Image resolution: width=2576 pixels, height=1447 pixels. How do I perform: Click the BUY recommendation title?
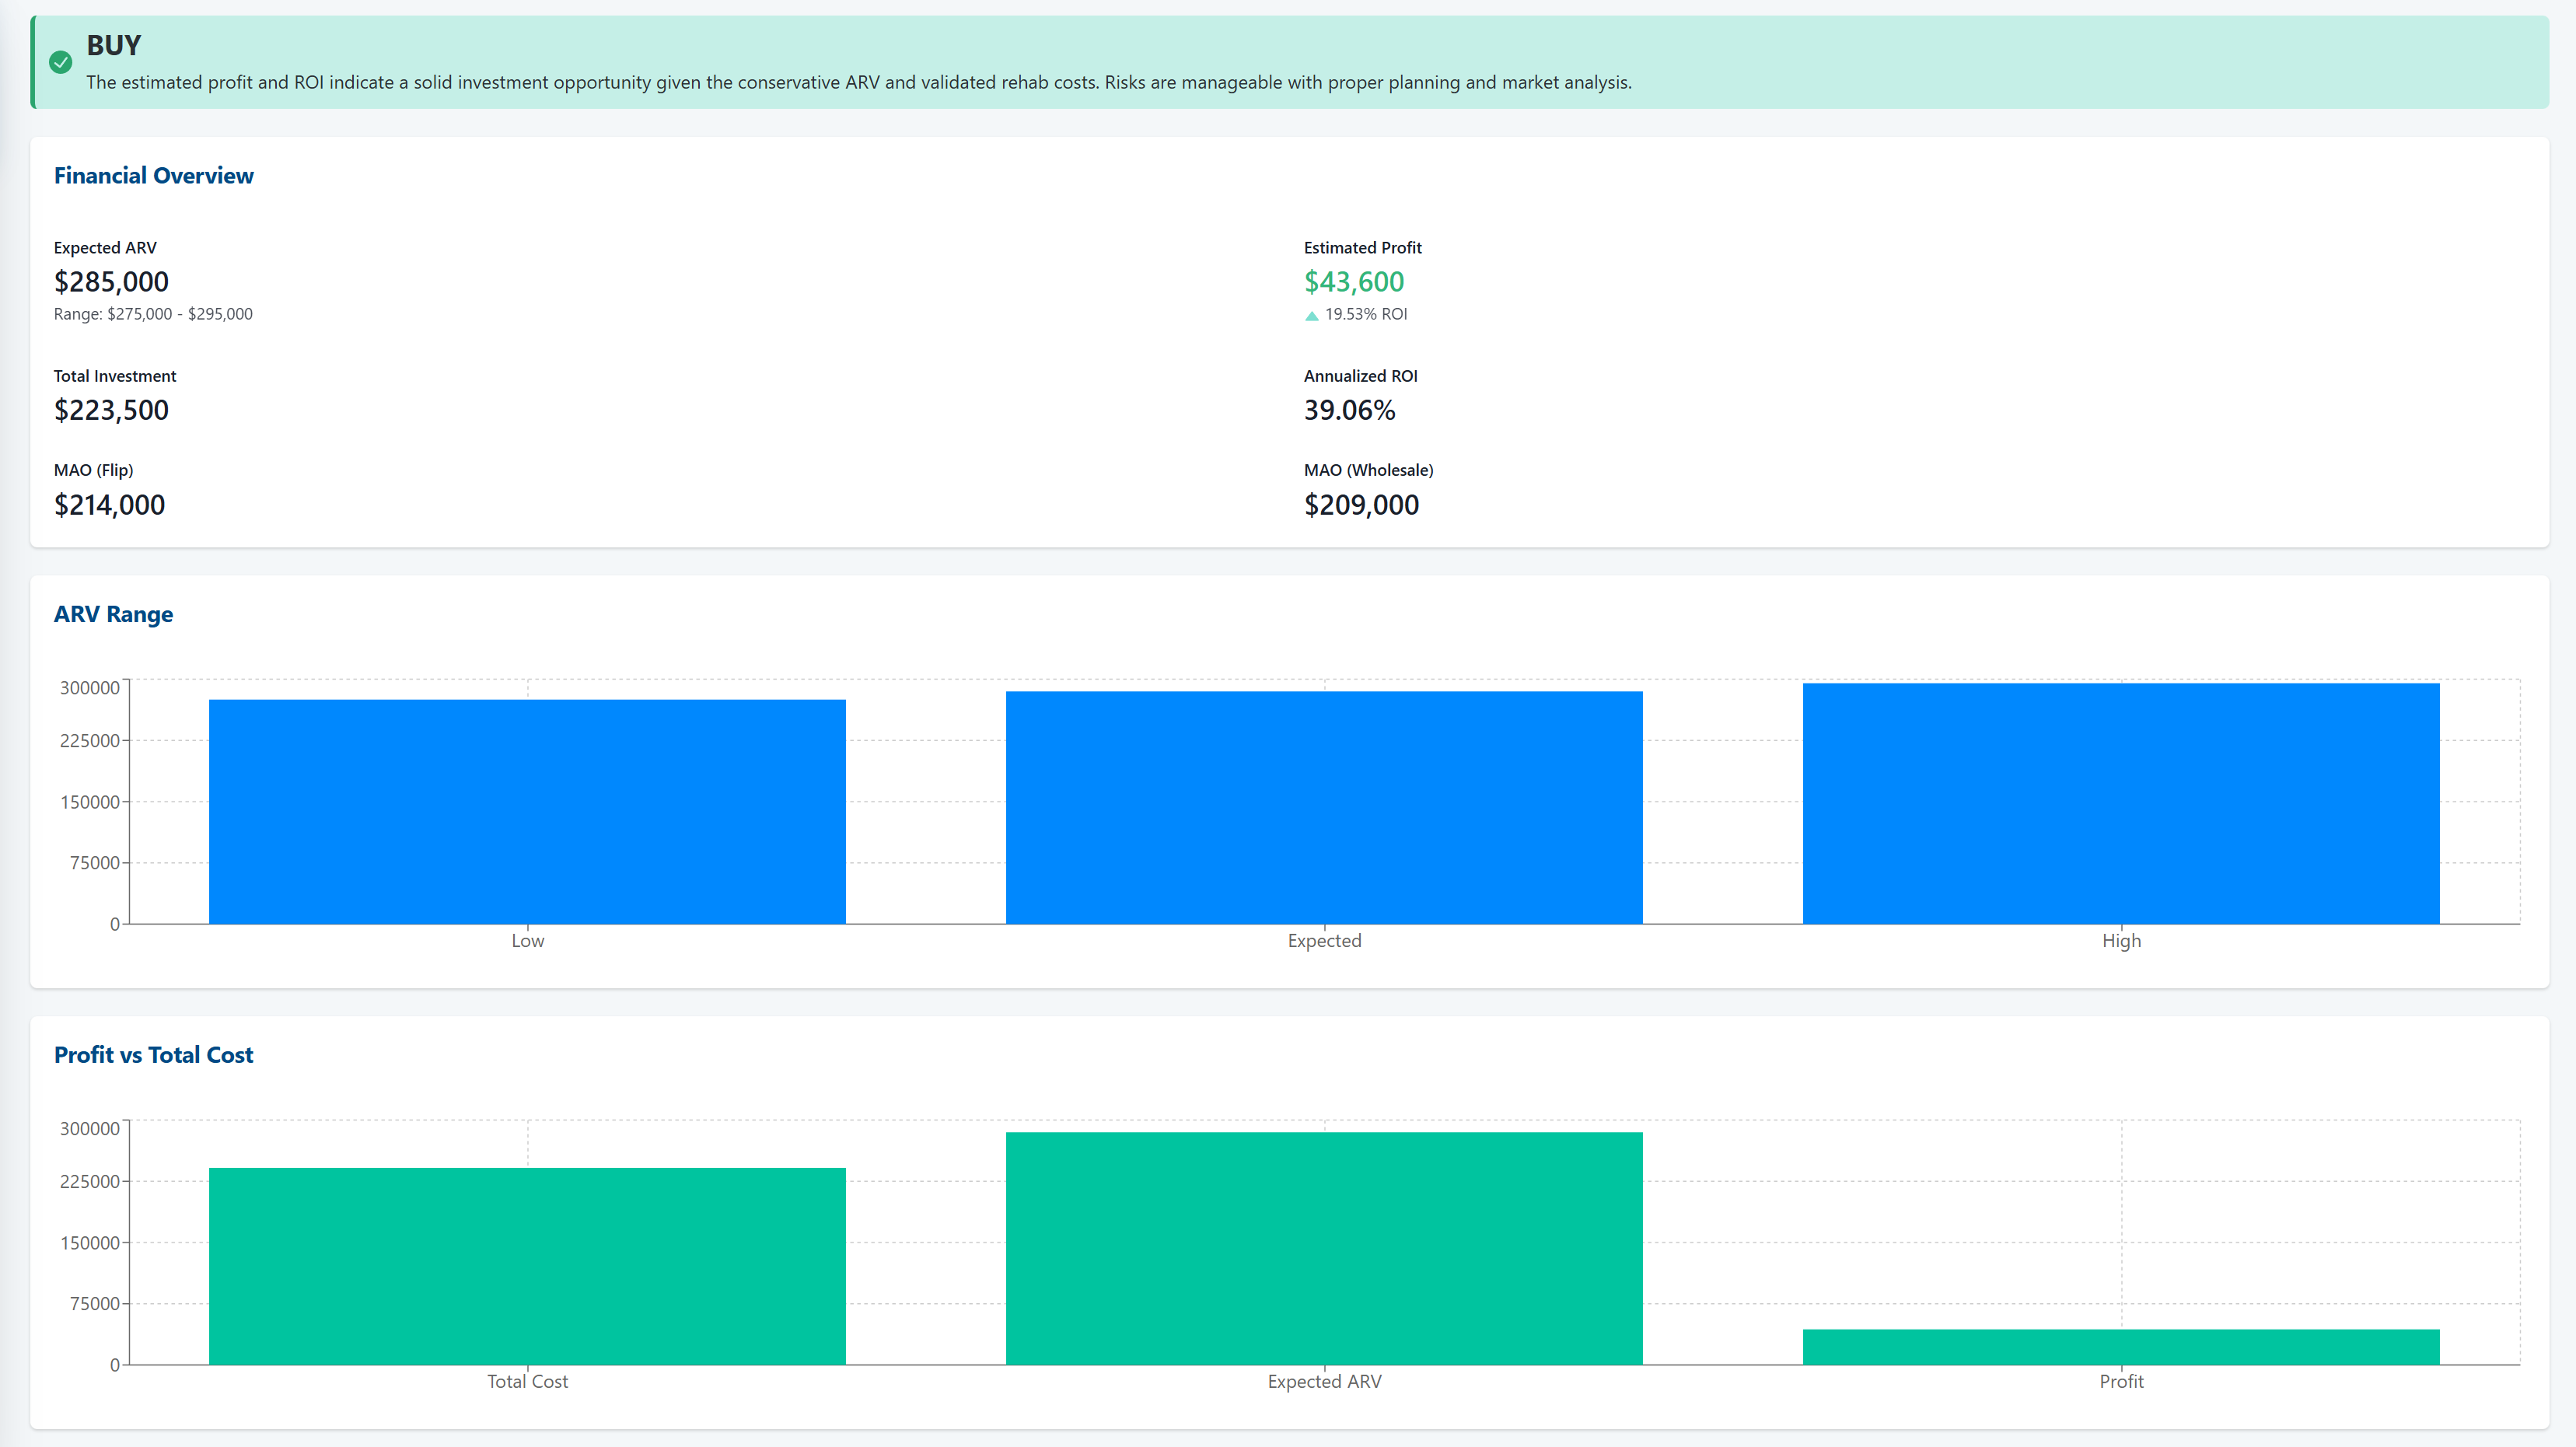click(113, 44)
